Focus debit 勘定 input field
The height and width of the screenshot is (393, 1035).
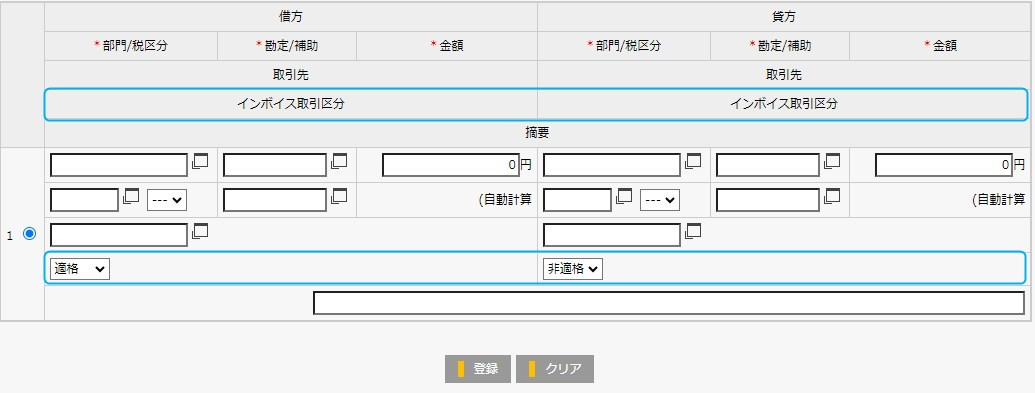pyautogui.click(x=275, y=165)
